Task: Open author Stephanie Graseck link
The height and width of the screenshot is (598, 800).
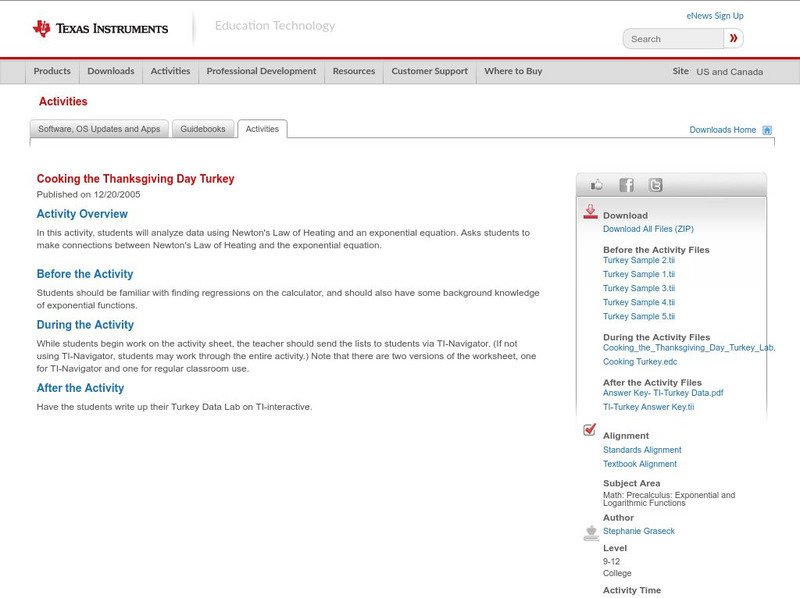Action: coord(639,531)
